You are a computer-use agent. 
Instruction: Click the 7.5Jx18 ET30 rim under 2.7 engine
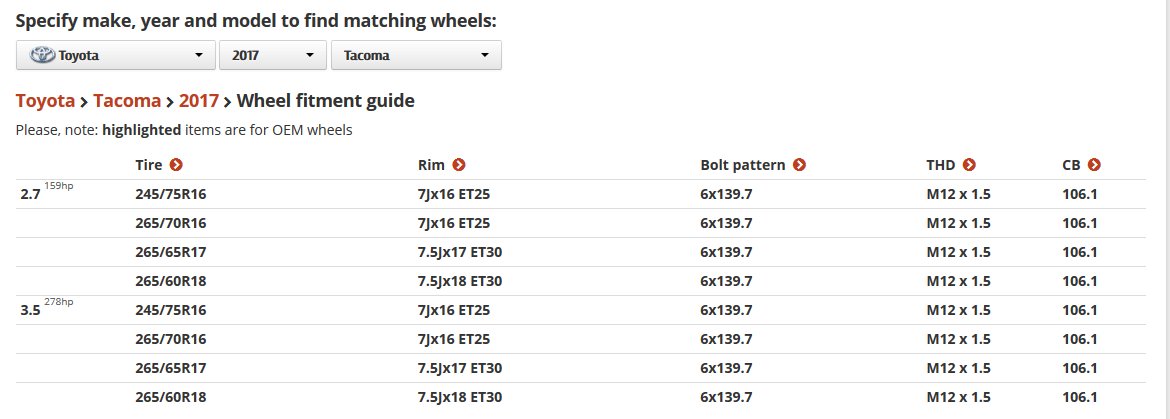click(x=460, y=281)
